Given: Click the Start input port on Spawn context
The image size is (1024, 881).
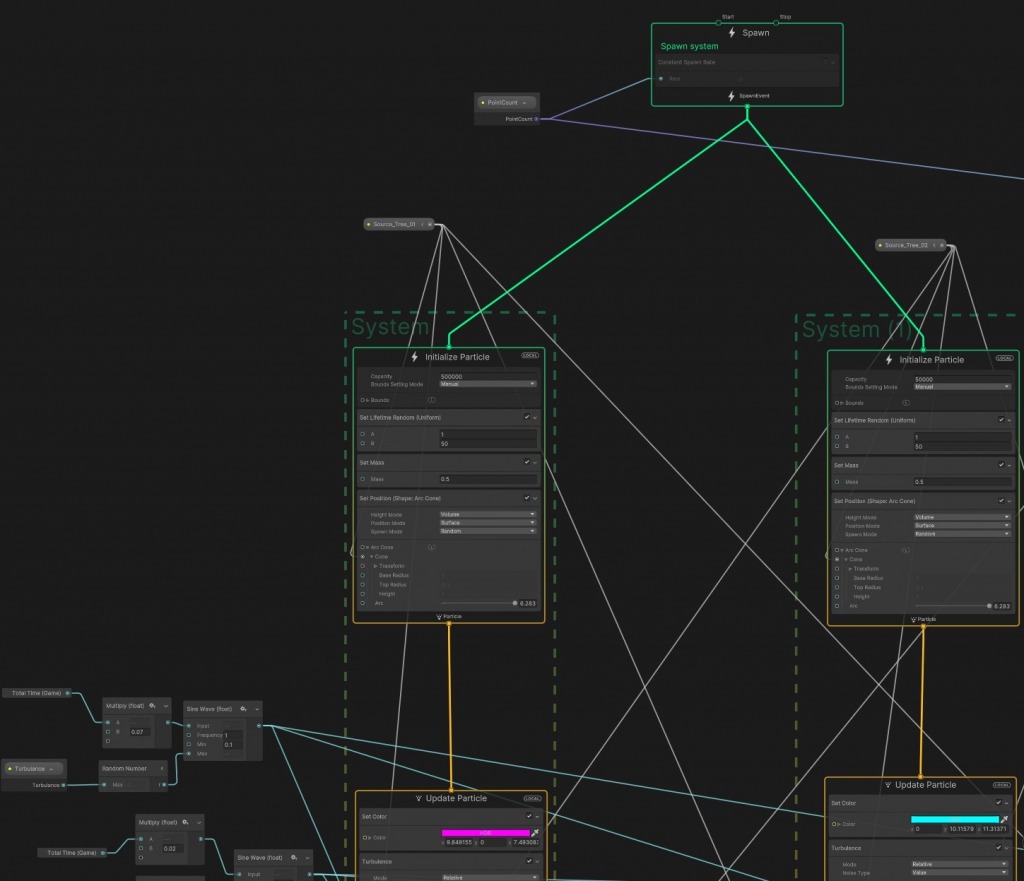Looking at the screenshot, I should tap(718, 21).
